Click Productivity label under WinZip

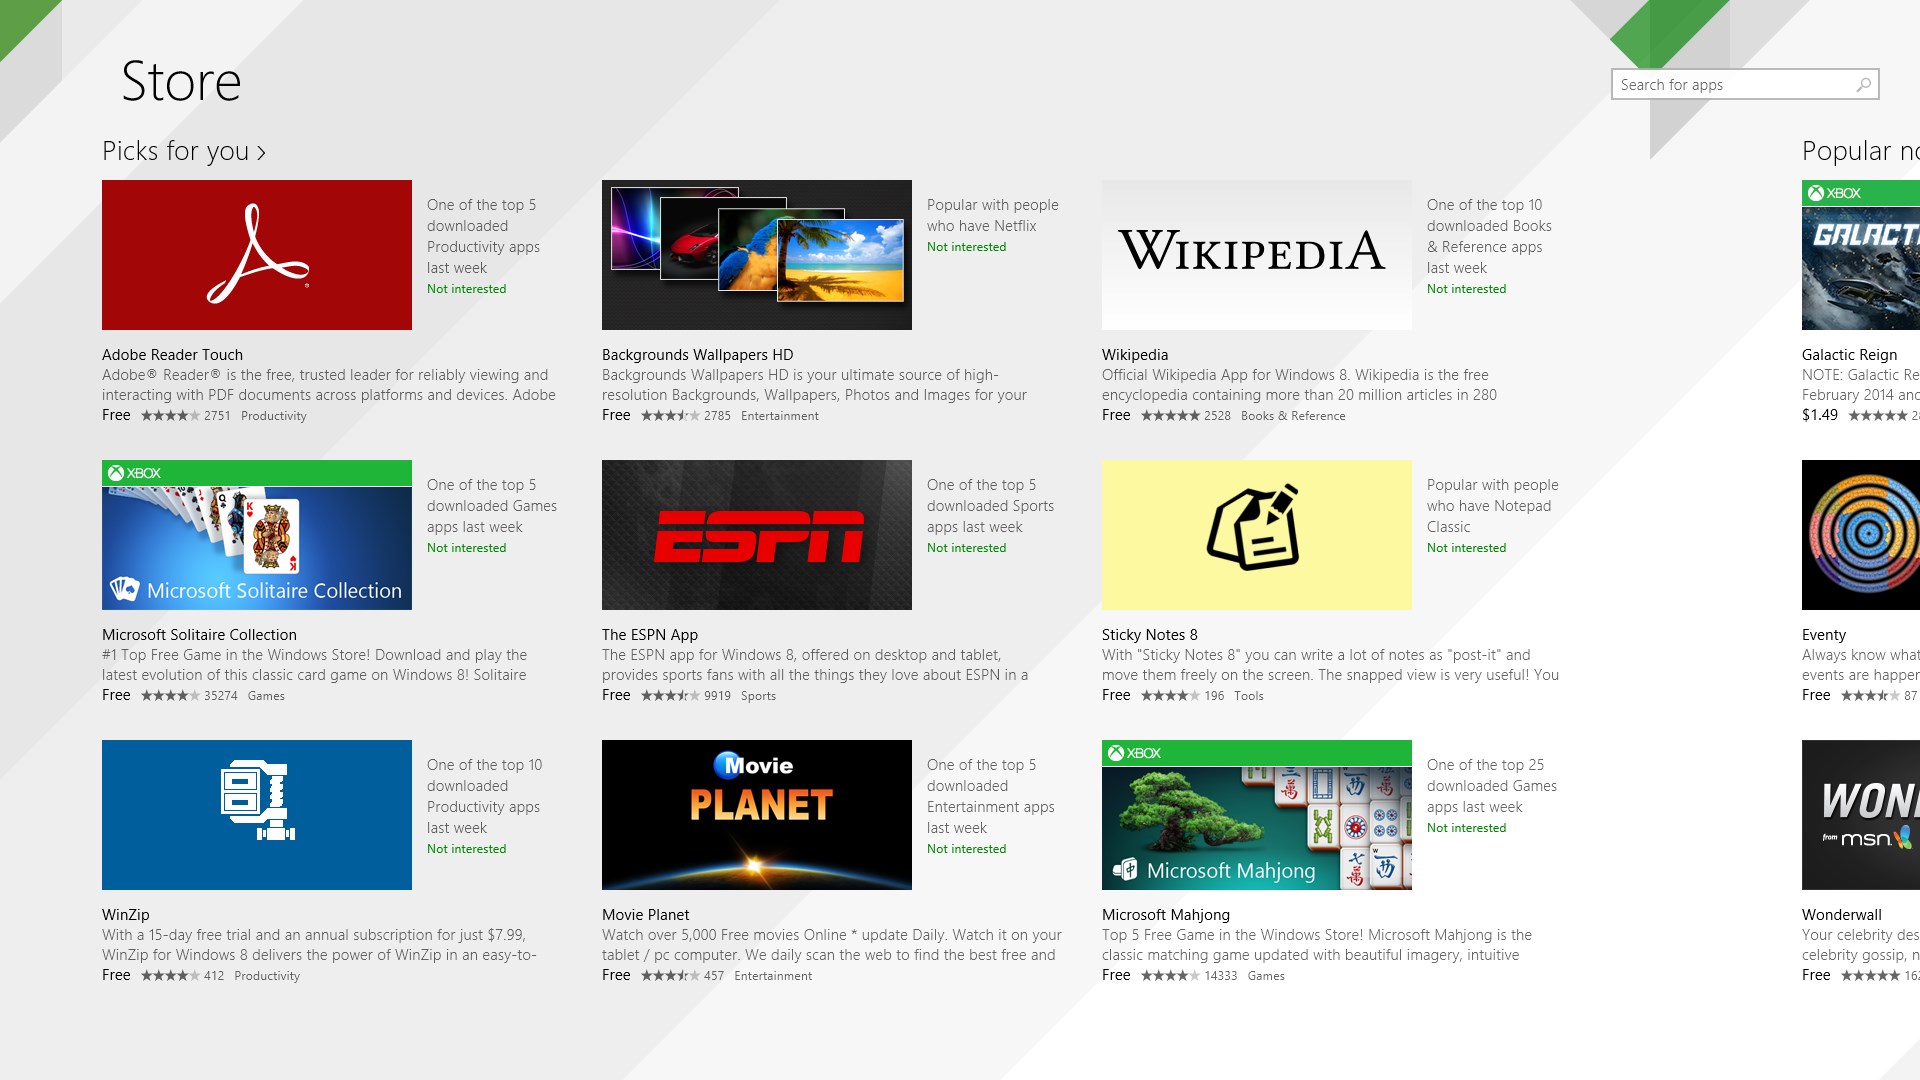267,976
